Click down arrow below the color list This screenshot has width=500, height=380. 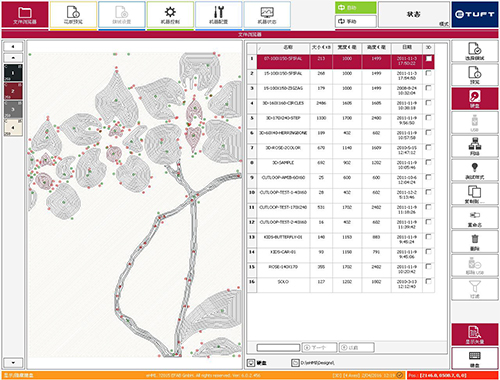(13, 363)
